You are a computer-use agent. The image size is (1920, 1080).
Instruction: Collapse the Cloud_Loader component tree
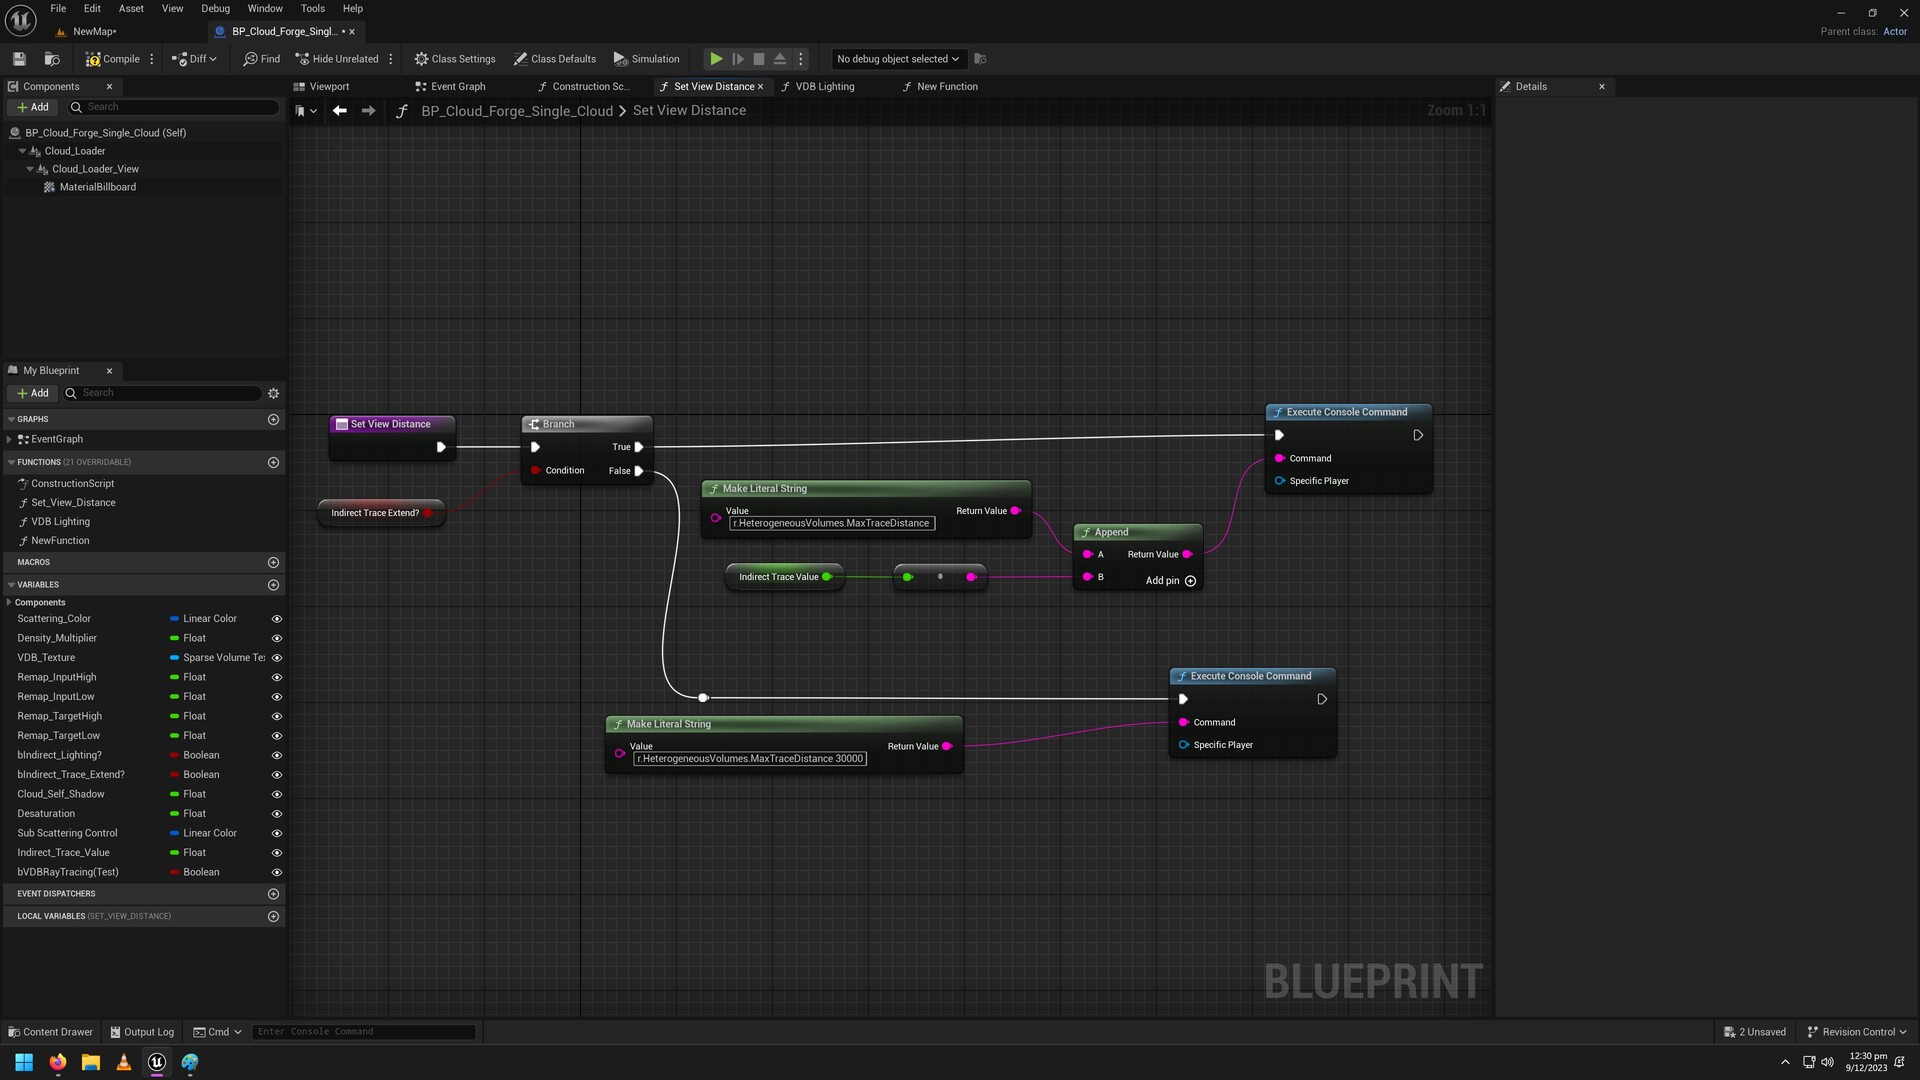pyautogui.click(x=22, y=150)
